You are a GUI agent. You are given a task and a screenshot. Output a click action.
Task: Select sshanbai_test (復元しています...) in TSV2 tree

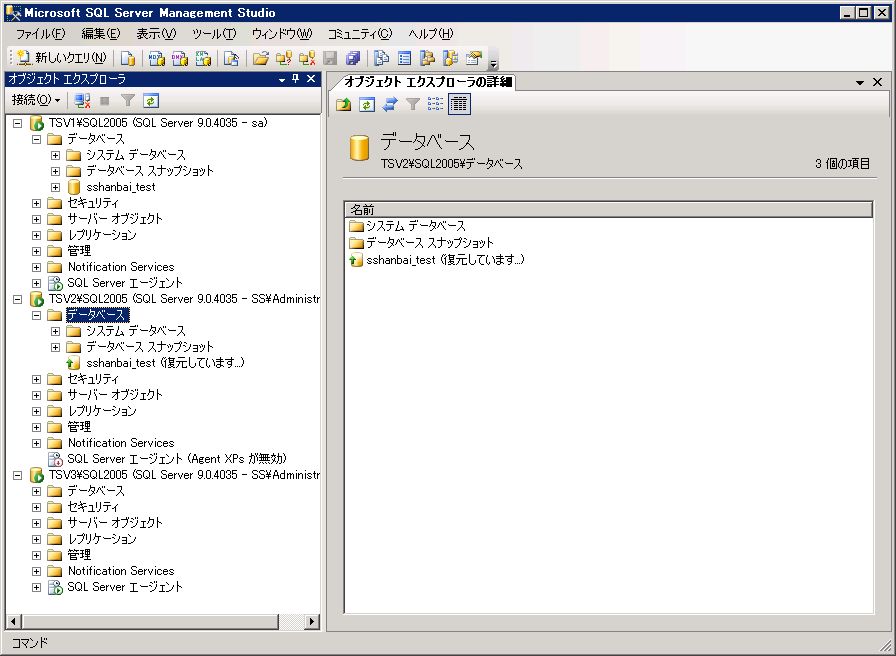click(165, 363)
